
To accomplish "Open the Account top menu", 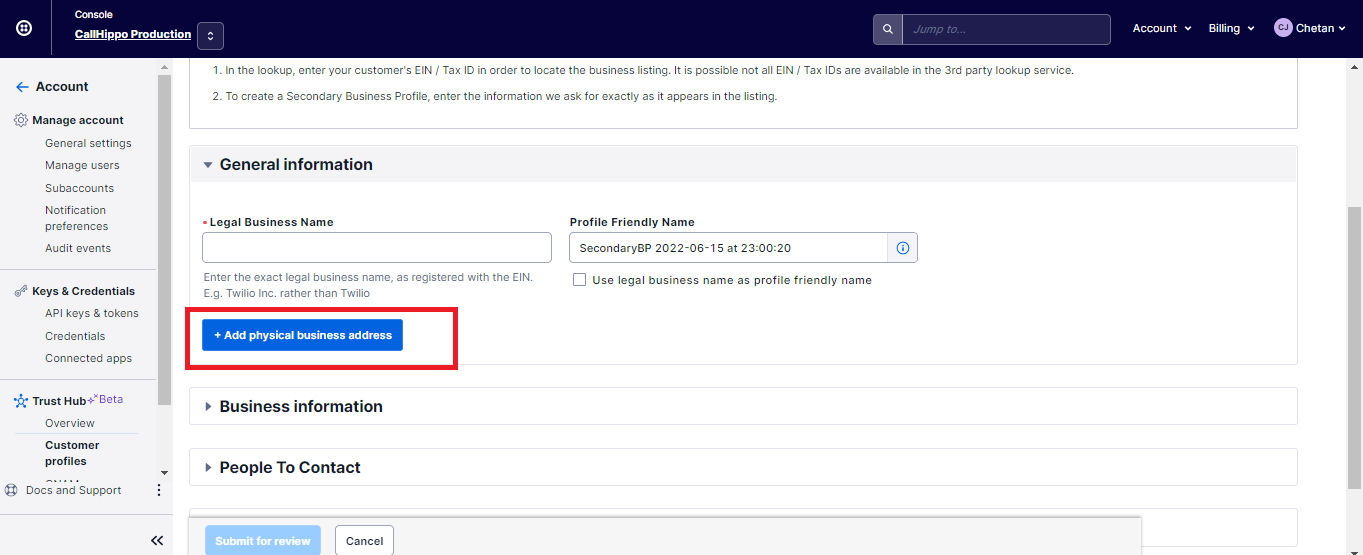I will pos(1162,28).
